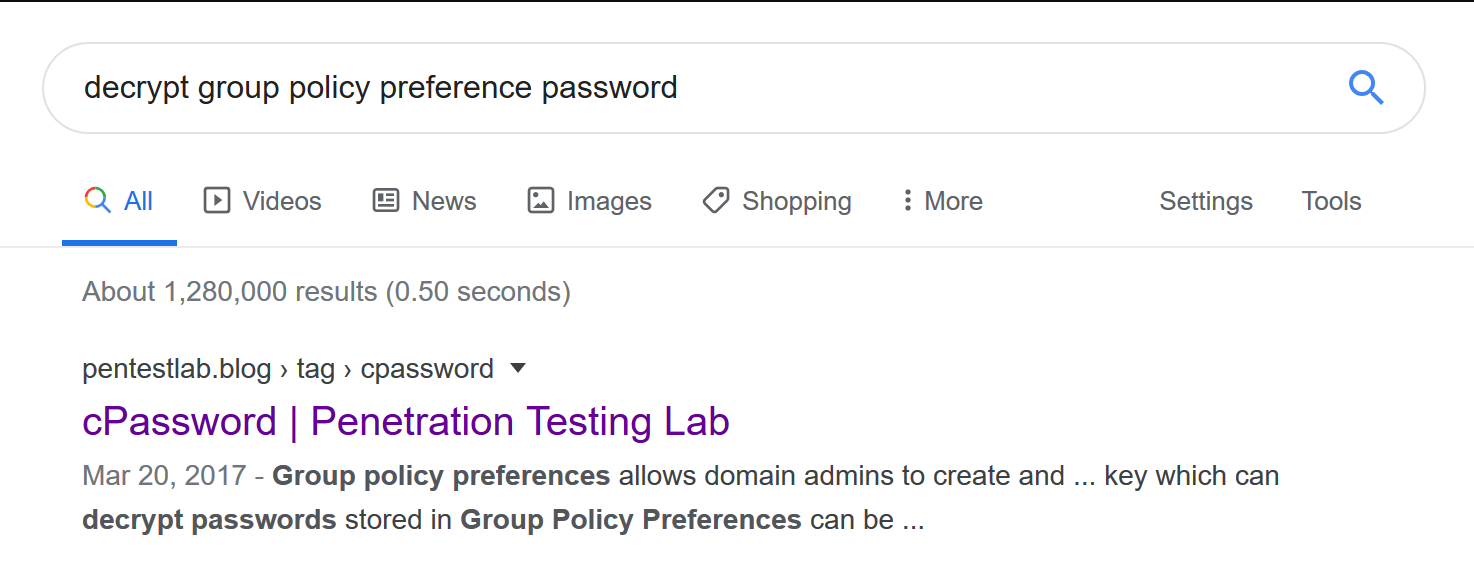Click the About 1,280,000 results text
1474x578 pixels.
[326, 292]
